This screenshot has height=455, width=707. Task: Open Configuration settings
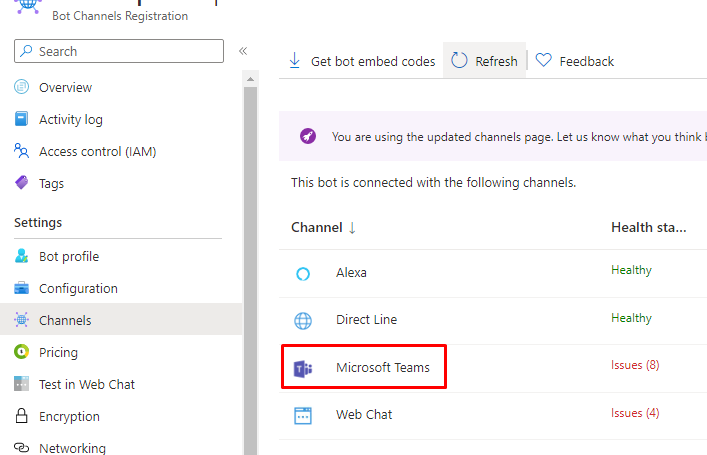tap(78, 289)
